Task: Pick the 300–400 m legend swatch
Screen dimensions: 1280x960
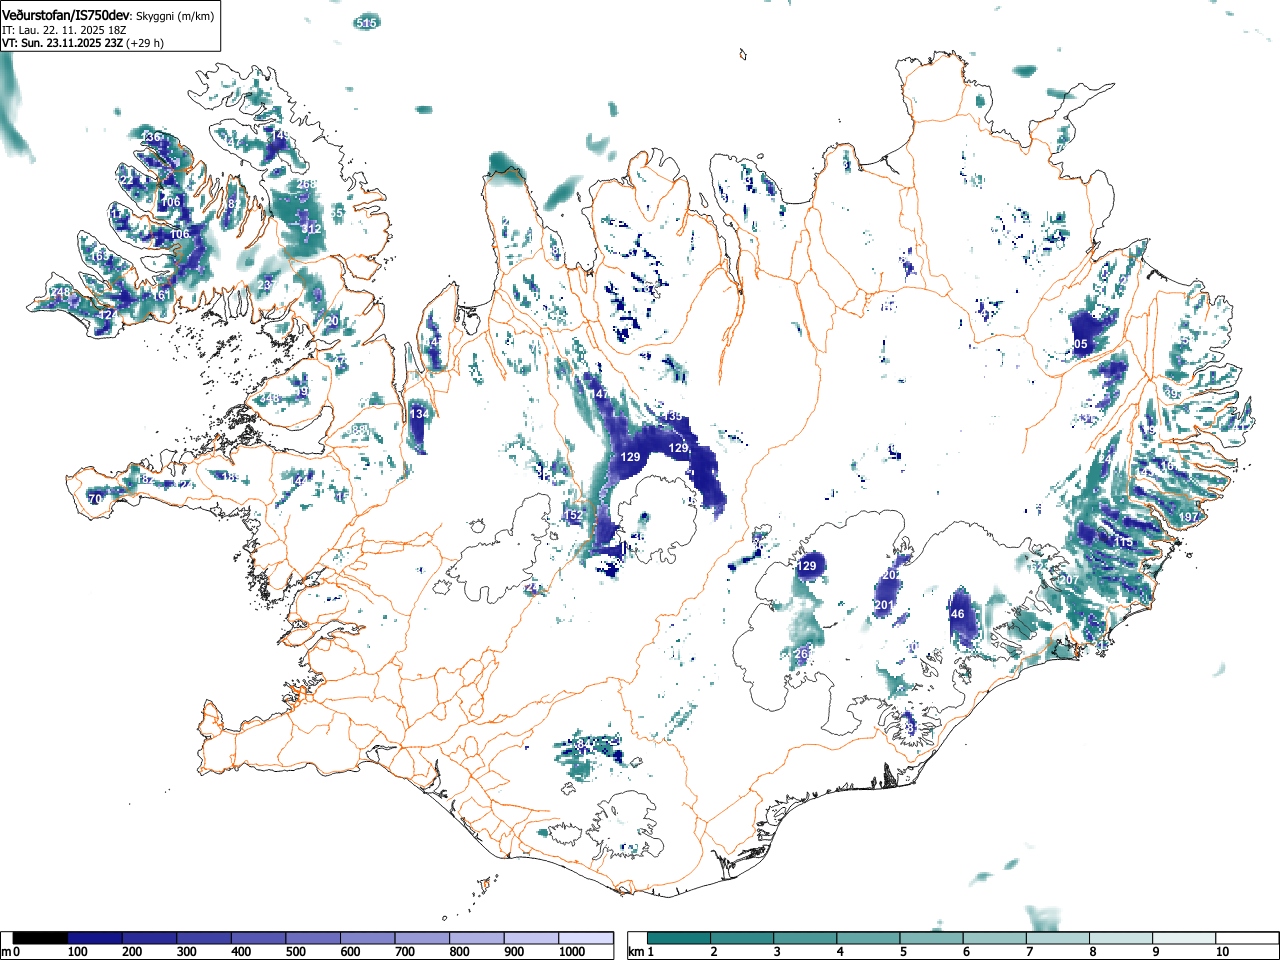Action: (204, 938)
